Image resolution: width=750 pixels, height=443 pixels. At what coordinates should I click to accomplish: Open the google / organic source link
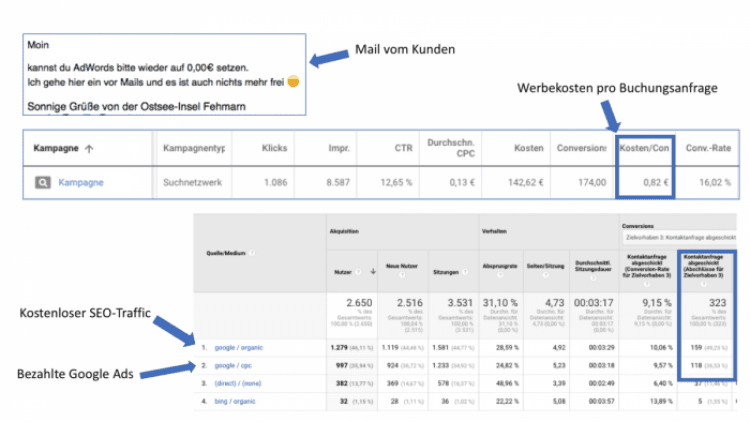239,348
